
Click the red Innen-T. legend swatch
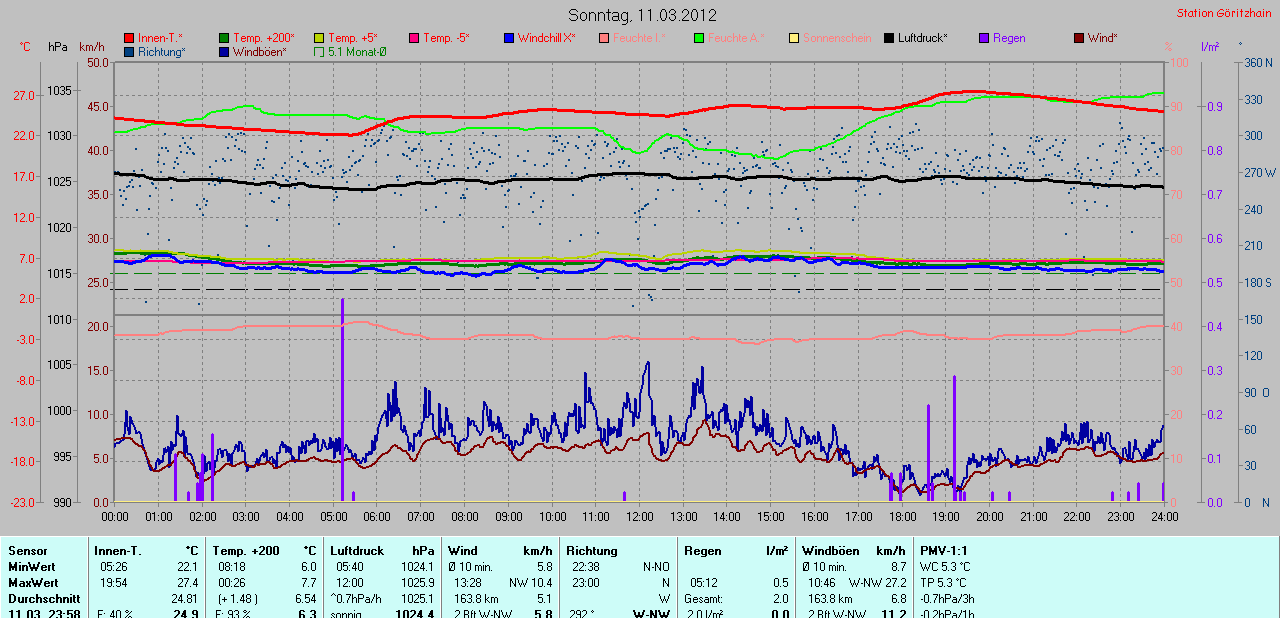(129, 38)
